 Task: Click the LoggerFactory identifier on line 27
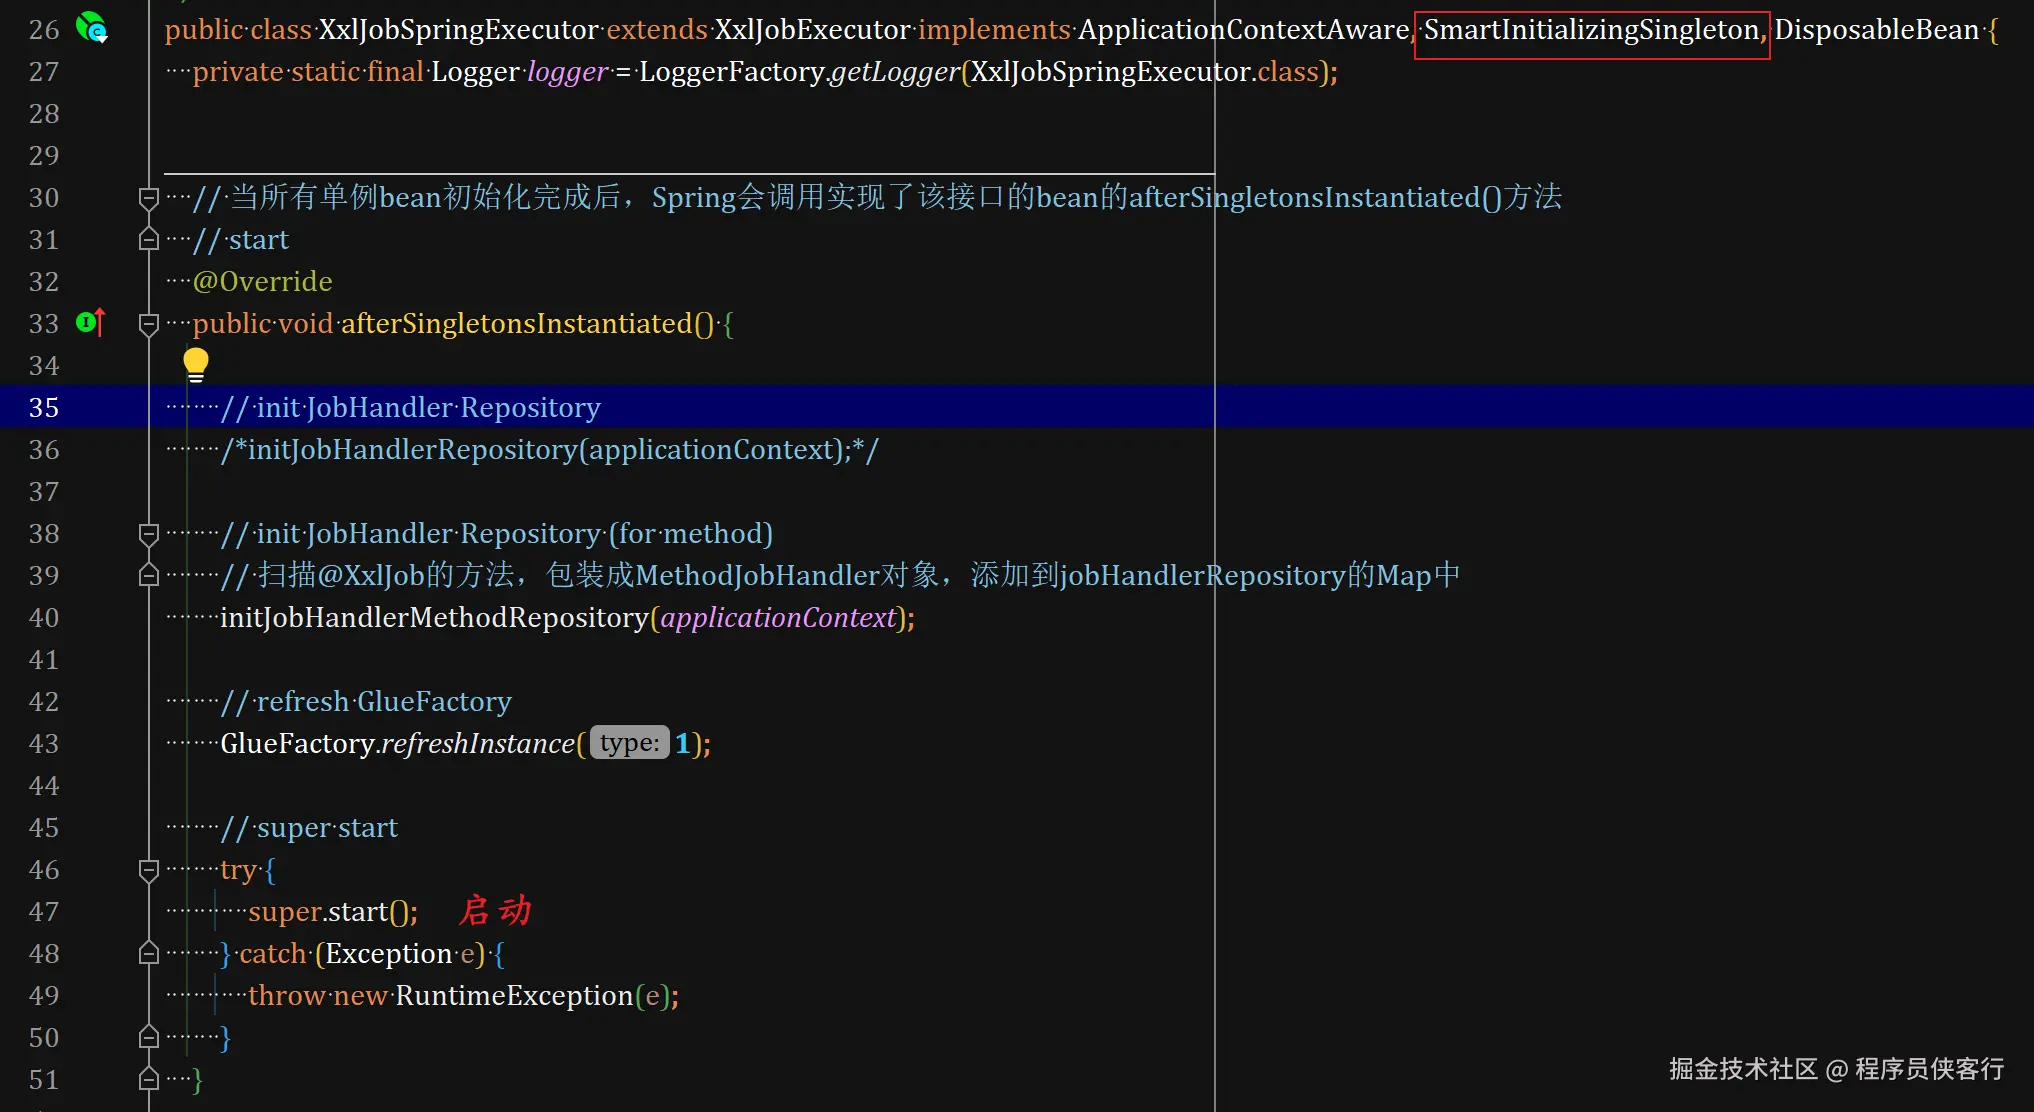(x=732, y=72)
